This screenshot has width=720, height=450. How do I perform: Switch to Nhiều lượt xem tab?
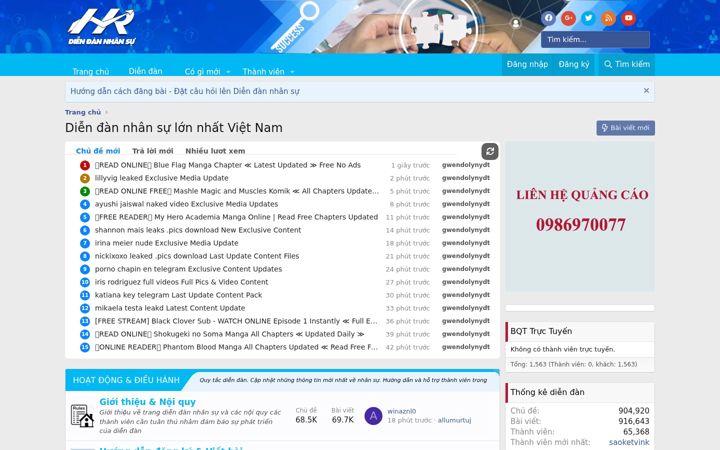tap(215, 151)
